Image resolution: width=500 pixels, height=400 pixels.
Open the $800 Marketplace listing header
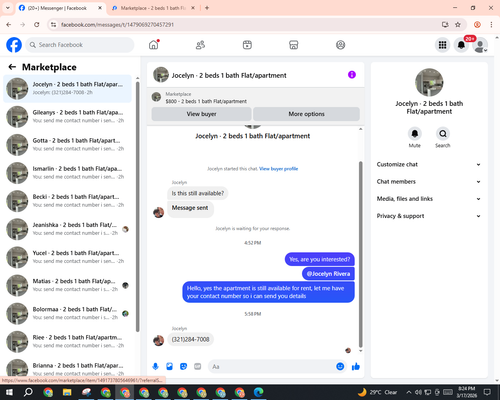tap(256, 97)
